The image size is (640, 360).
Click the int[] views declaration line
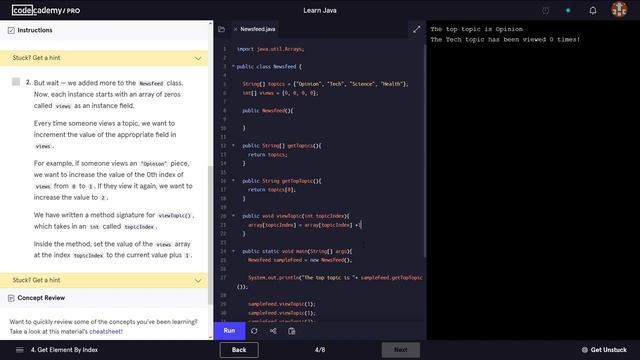(x=280, y=93)
